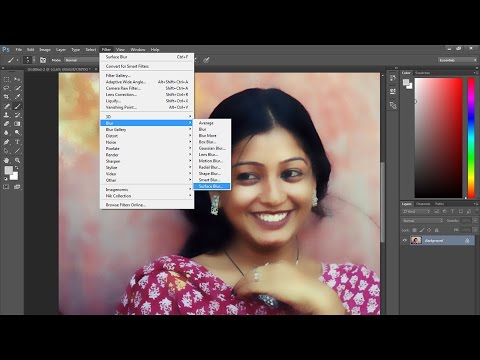Change screen mode from toolbox bottom

(x=17, y=187)
